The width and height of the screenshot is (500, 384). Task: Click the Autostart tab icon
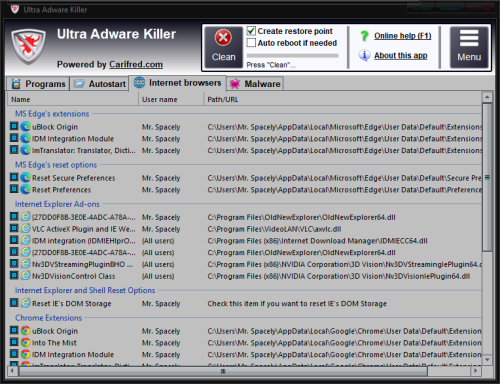pos(79,84)
